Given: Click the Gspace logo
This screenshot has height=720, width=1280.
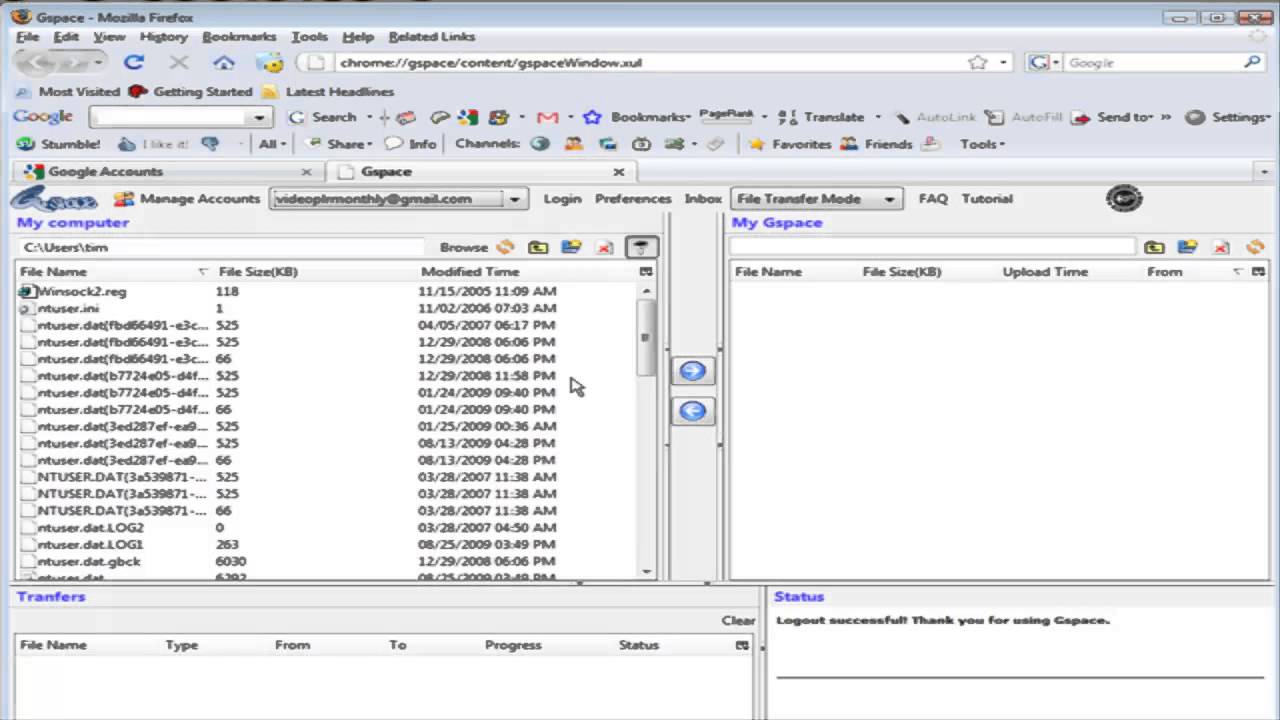Looking at the screenshot, I should pos(53,198).
